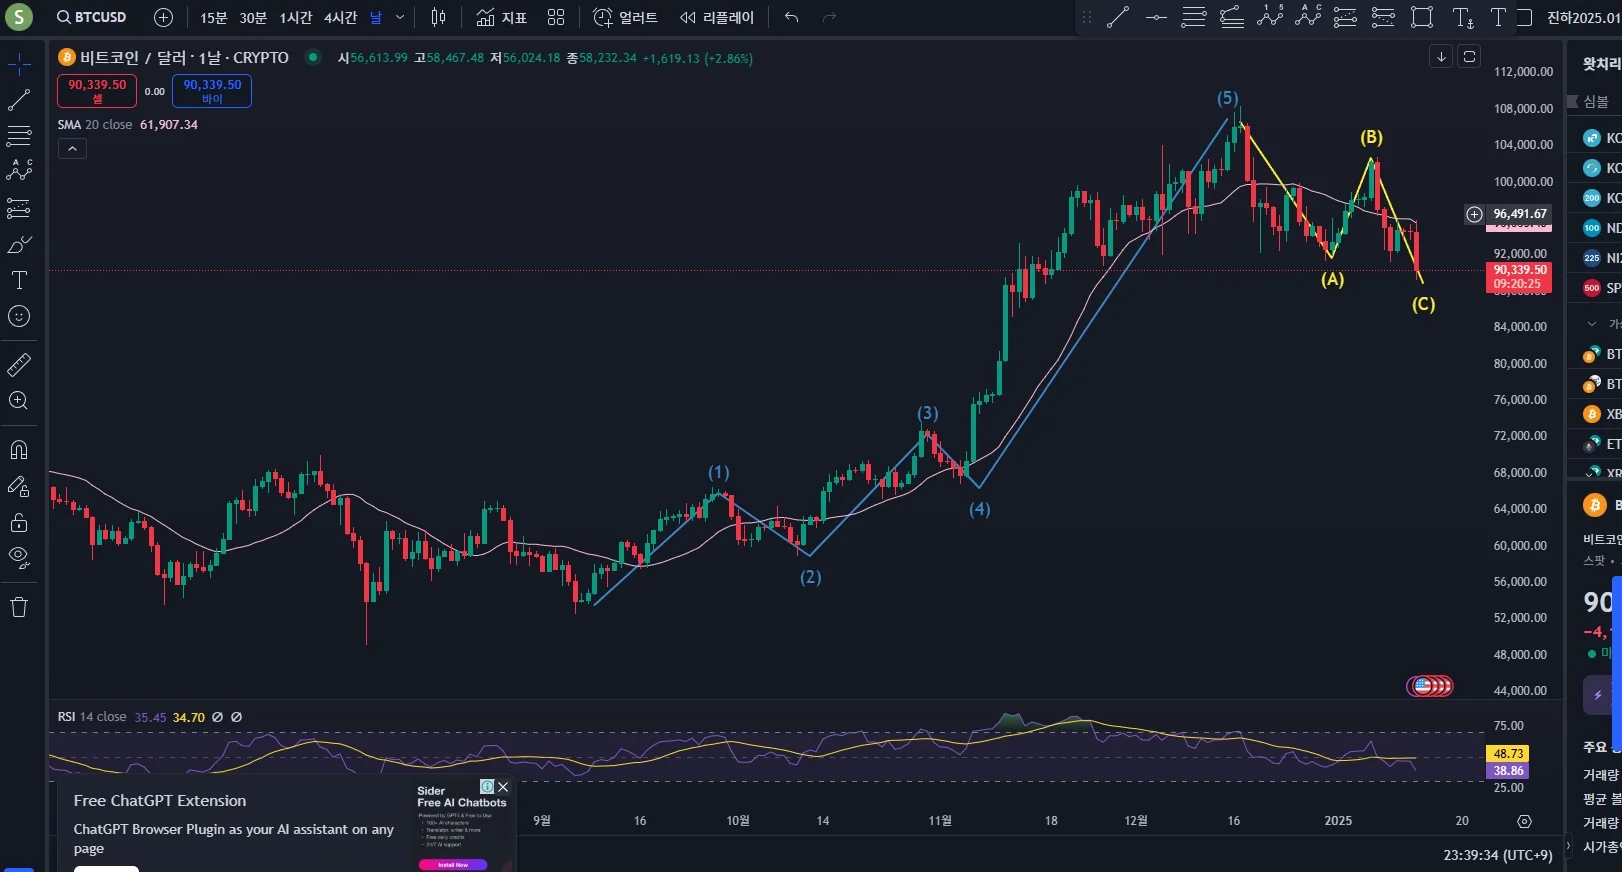Toggle magnet mode for drawings
This screenshot has width=1622, height=872.
click(19, 450)
